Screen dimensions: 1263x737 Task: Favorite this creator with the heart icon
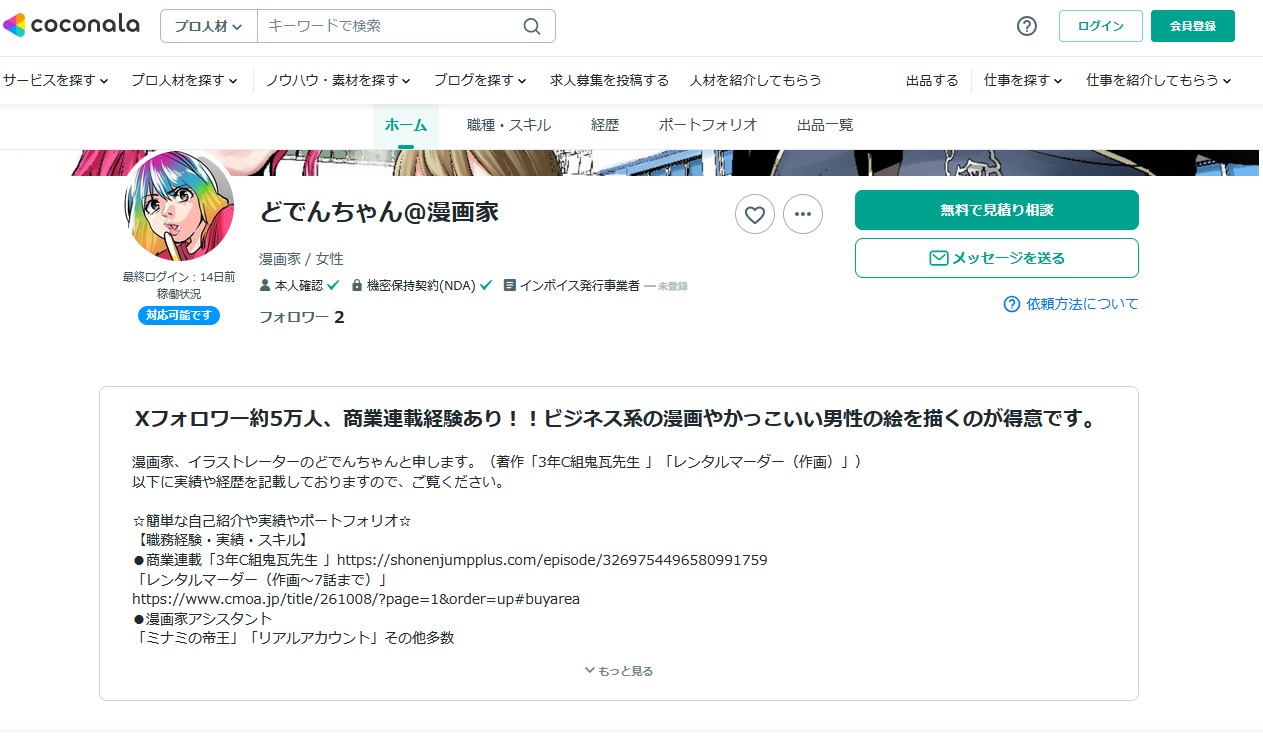click(x=755, y=214)
